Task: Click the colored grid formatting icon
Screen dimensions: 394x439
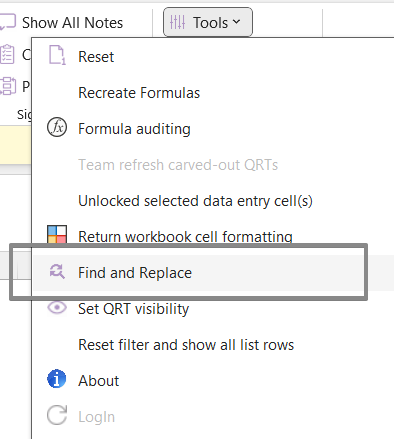Action: 57,234
